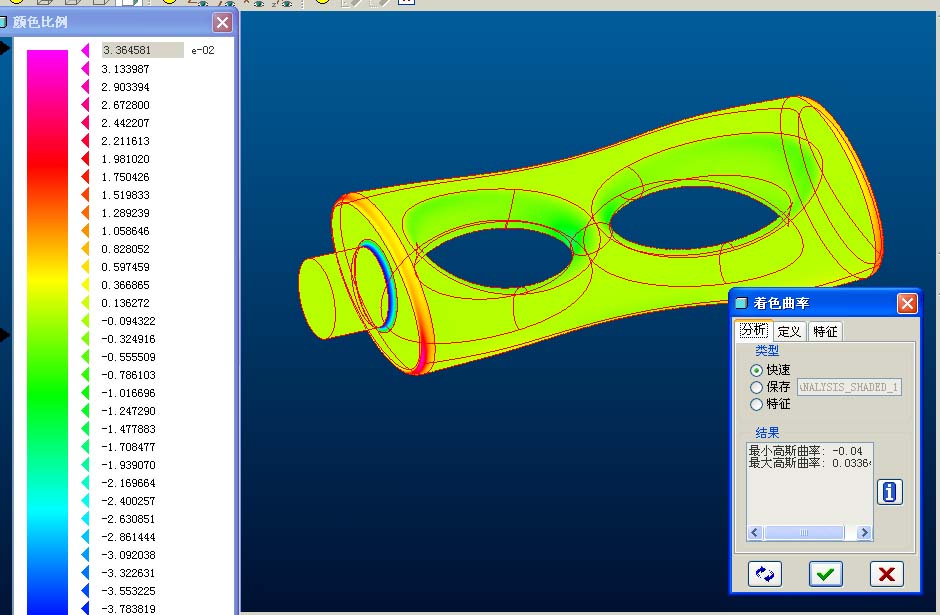
Task: Select the cyan marker beside -2.400257
Action: [x=85, y=501]
